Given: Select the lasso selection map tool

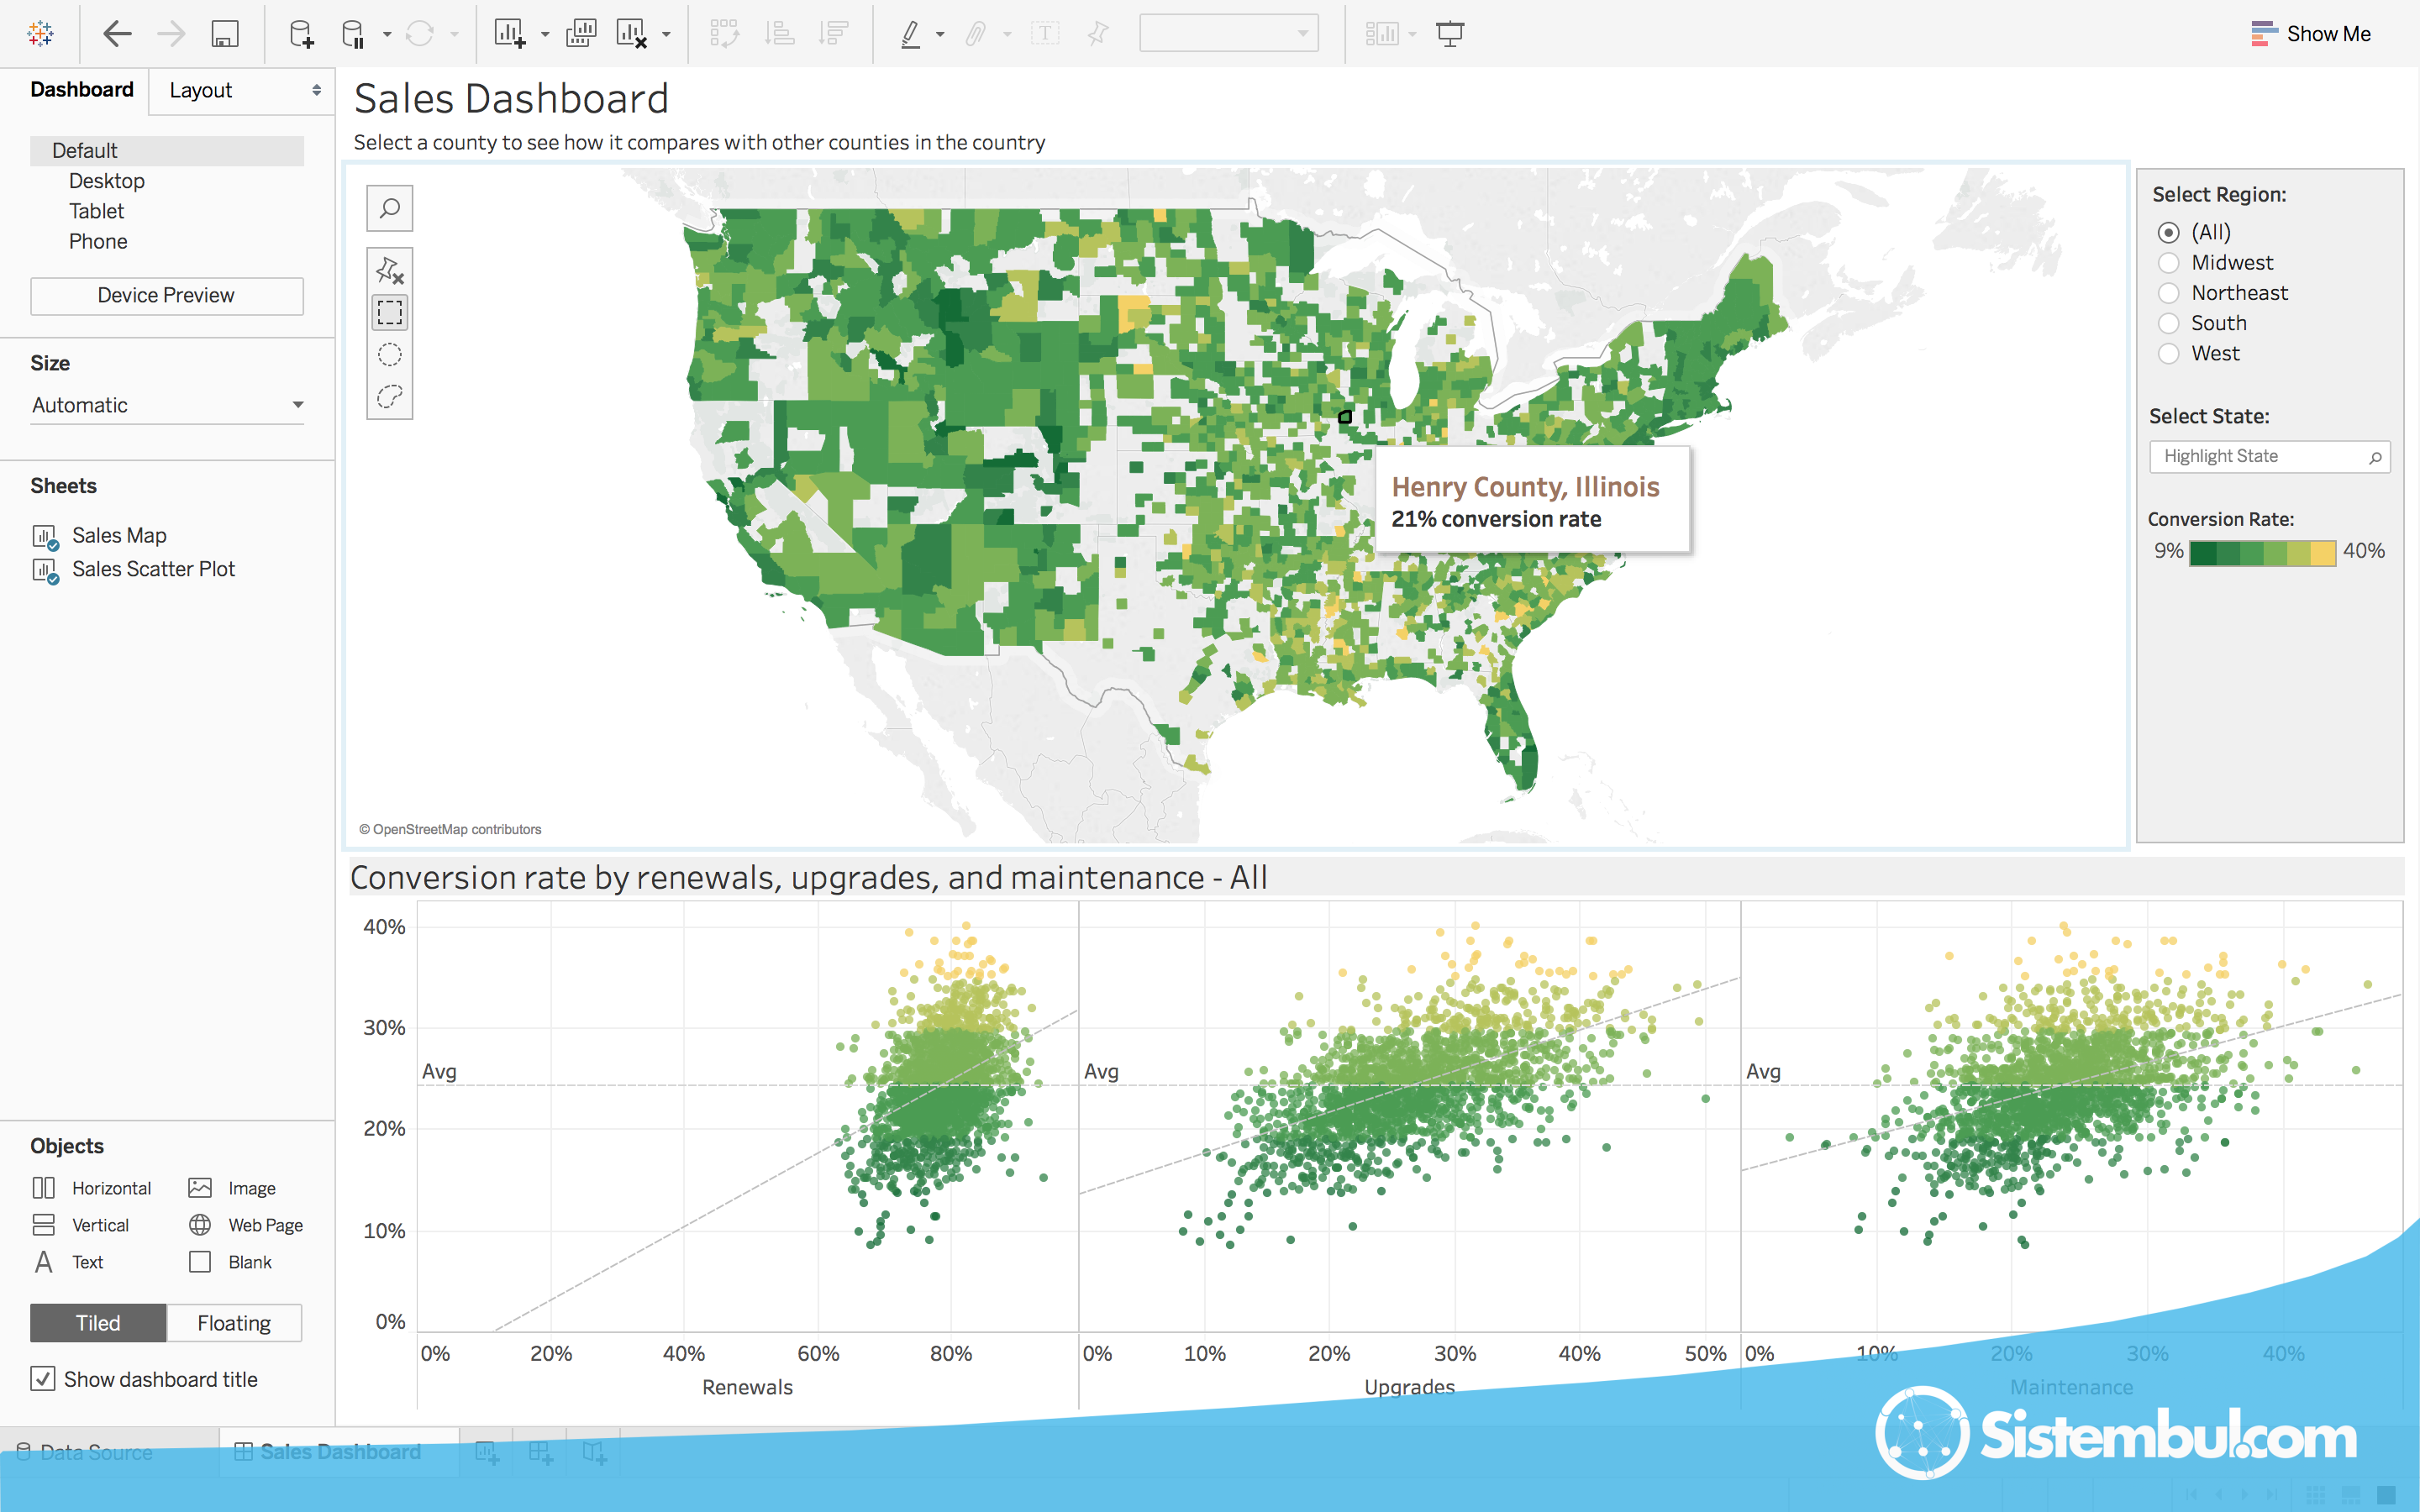Looking at the screenshot, I should pos(390,397).
